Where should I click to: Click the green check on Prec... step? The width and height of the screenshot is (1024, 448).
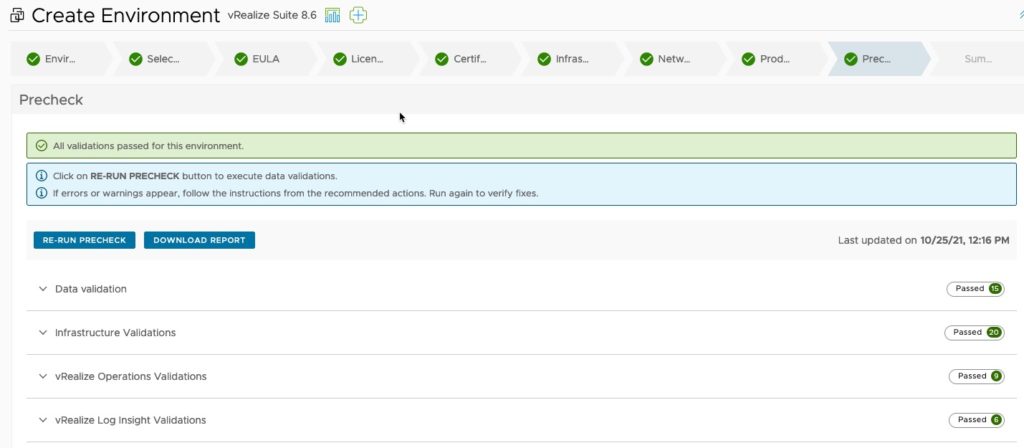coord(850,59)
